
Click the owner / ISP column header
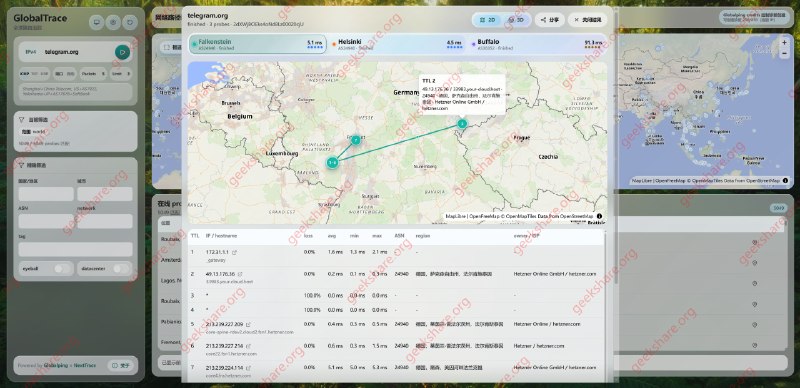pos(527,236)
